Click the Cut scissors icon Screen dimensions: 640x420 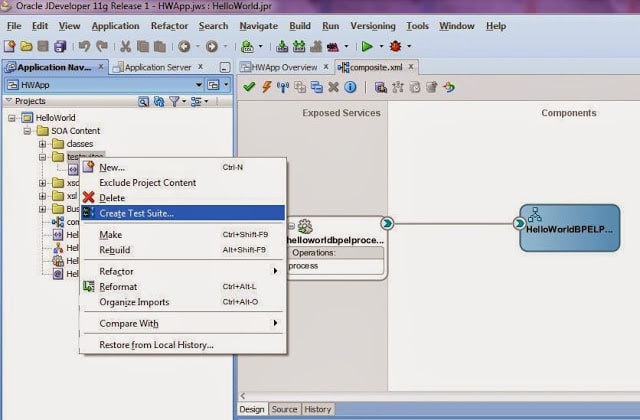click(125, 46)
